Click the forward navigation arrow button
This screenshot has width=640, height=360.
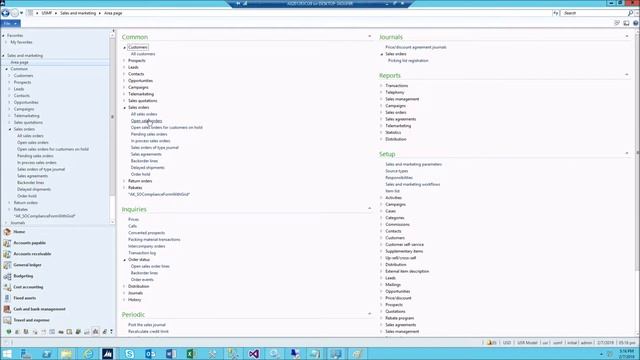[x=15, y=13]
